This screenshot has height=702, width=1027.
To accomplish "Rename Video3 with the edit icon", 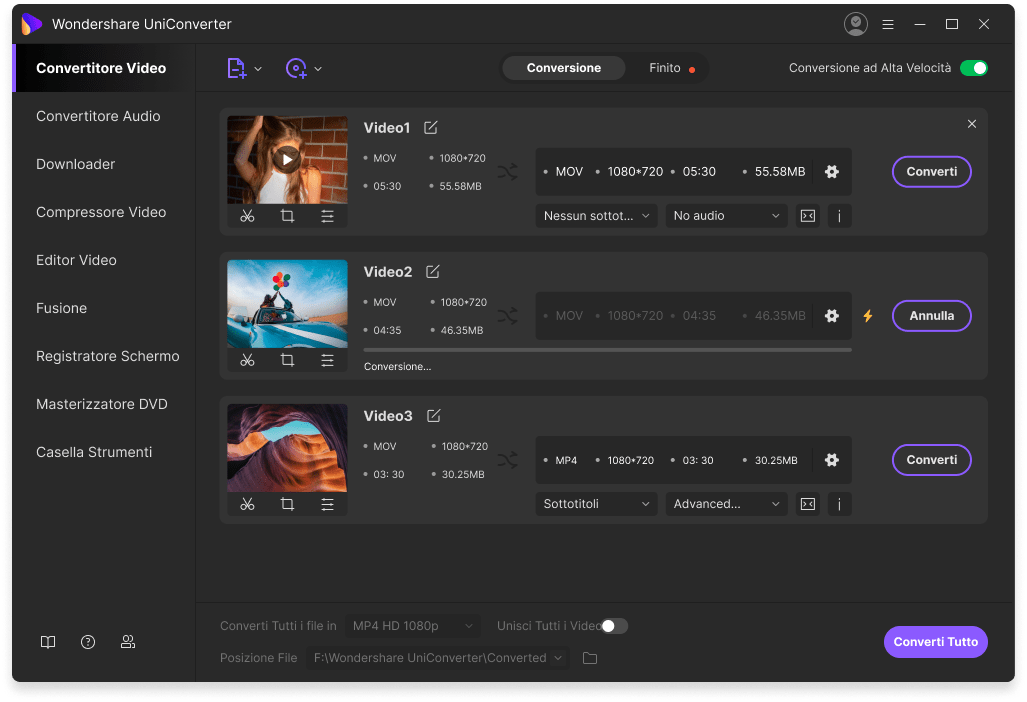I will tap(434, 416).
